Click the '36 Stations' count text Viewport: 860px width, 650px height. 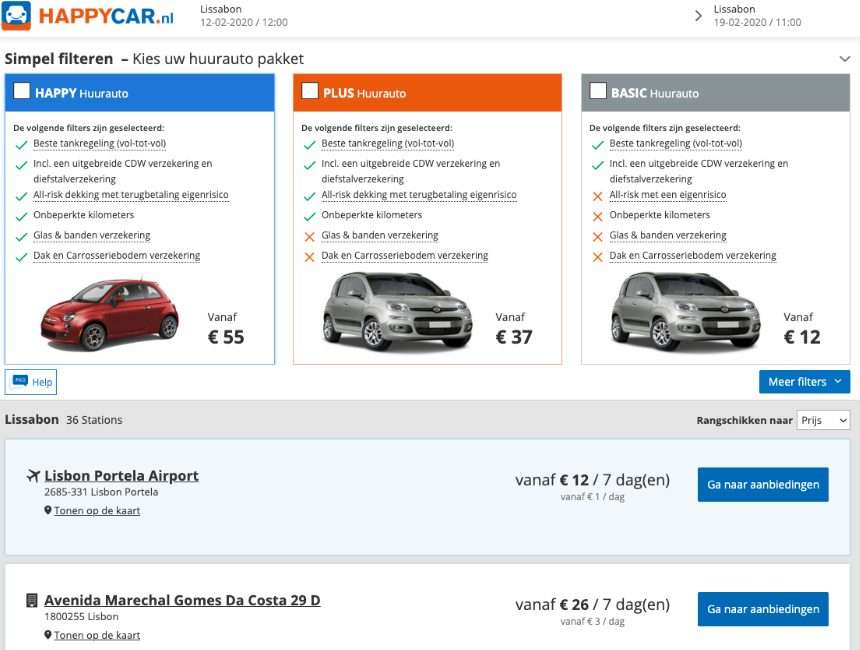(x=94, y=420)
